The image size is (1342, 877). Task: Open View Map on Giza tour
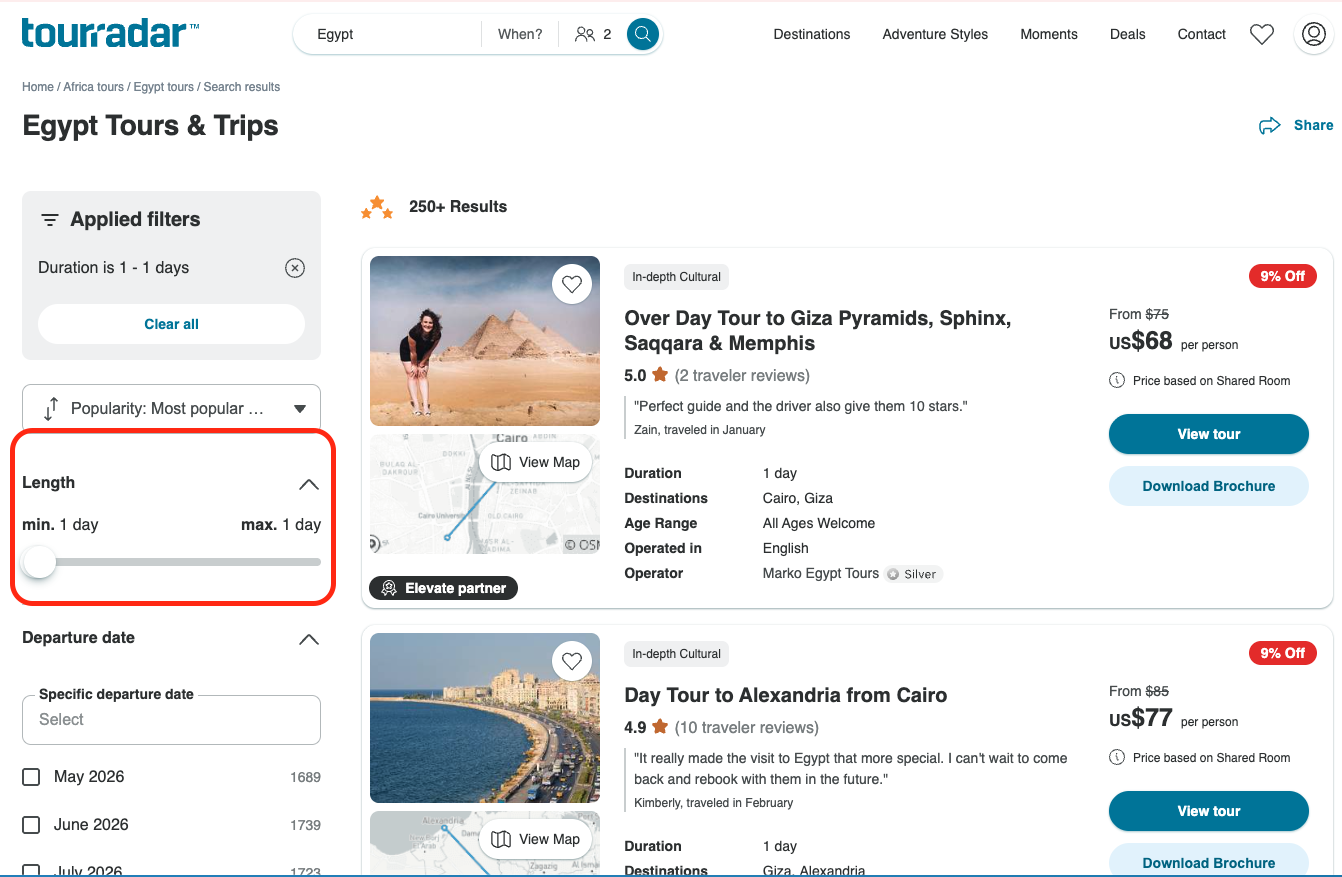tap(535, 462)
